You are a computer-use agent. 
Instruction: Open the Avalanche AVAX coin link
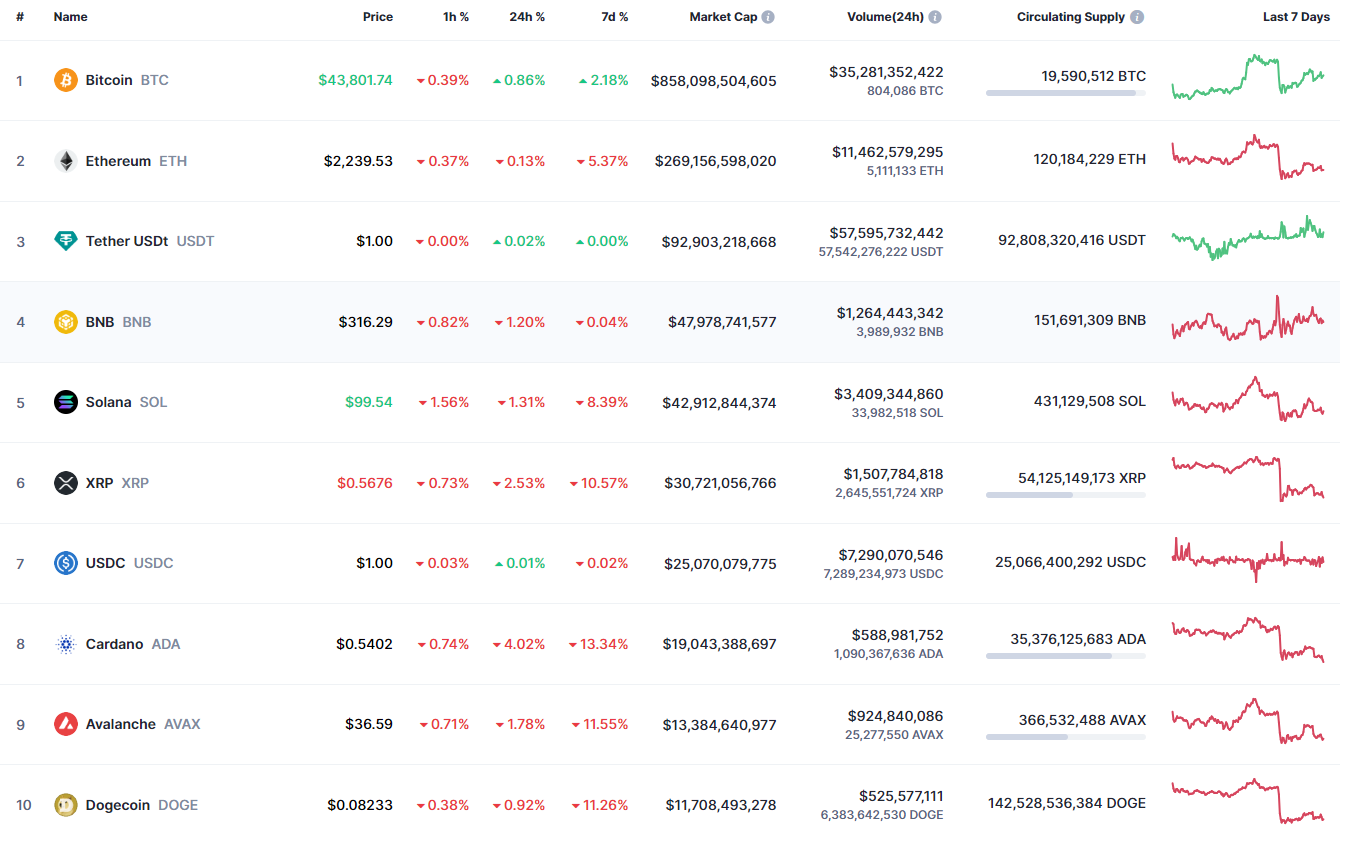(142, 724)
